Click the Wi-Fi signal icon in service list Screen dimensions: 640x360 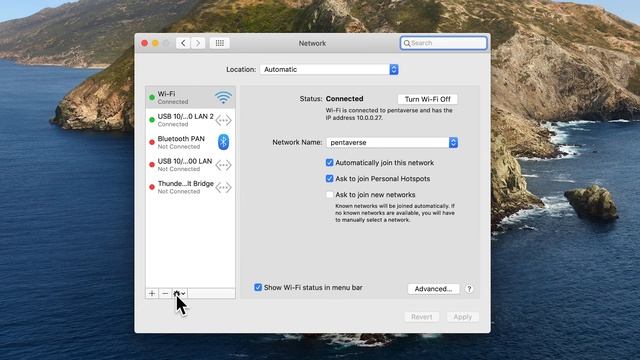coord(223,97)
